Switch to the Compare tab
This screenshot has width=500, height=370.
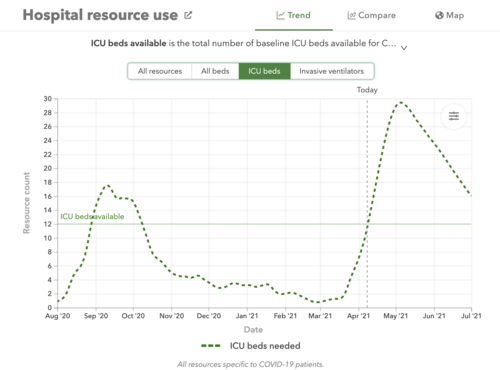pos(371,15)
